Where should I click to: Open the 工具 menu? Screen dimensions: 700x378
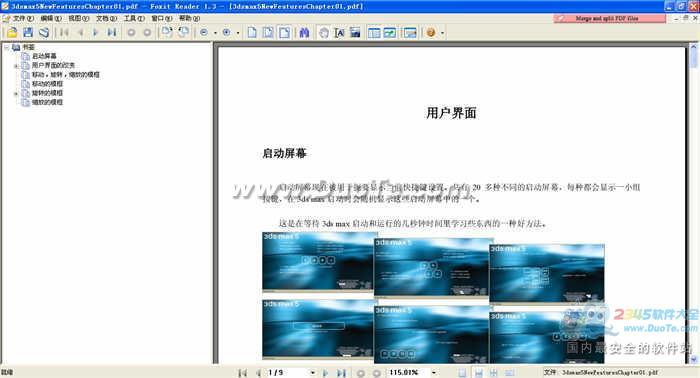134,18
